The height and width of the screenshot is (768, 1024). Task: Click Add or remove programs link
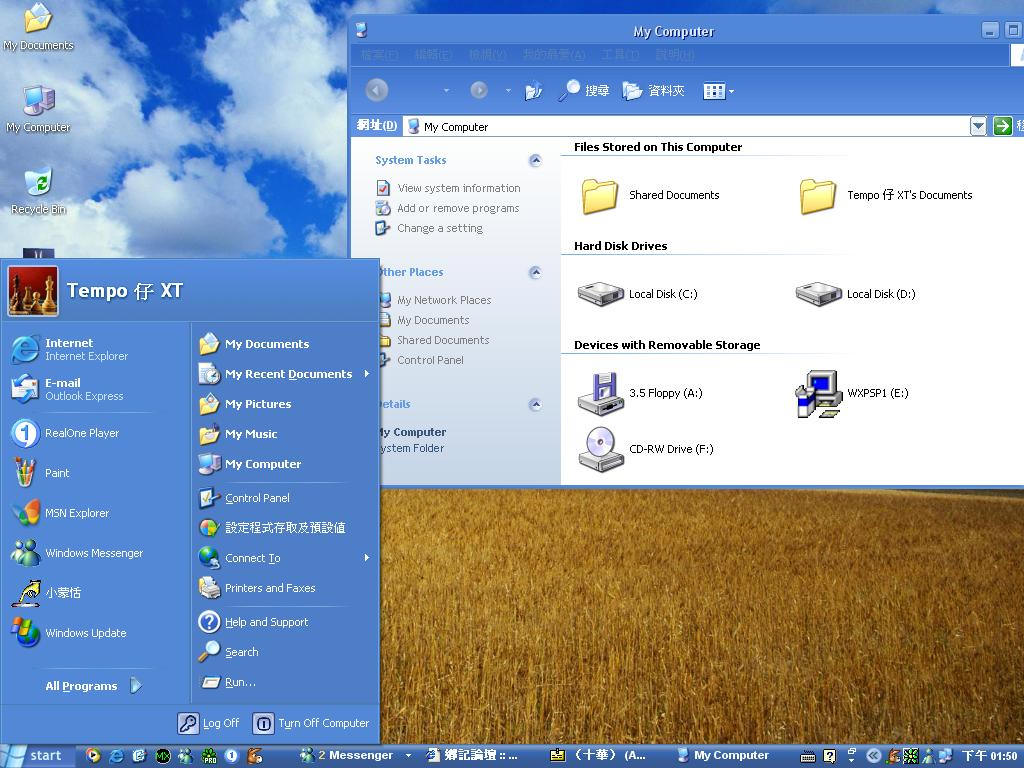tap(447, 208)
